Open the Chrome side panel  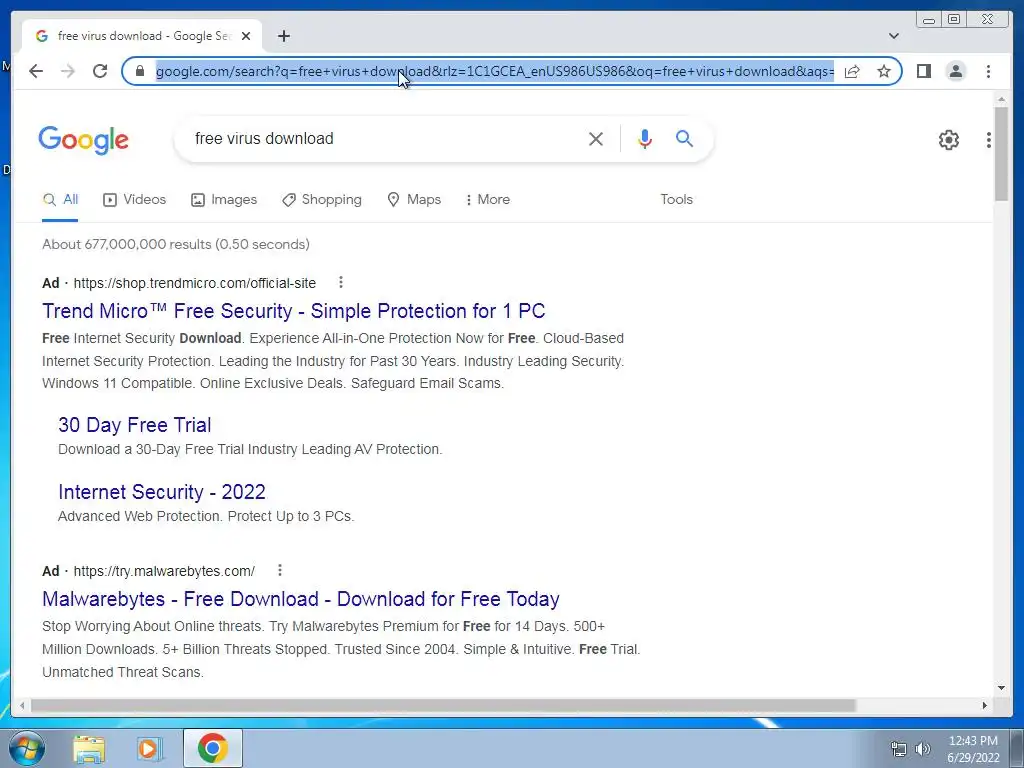(923, 71)
